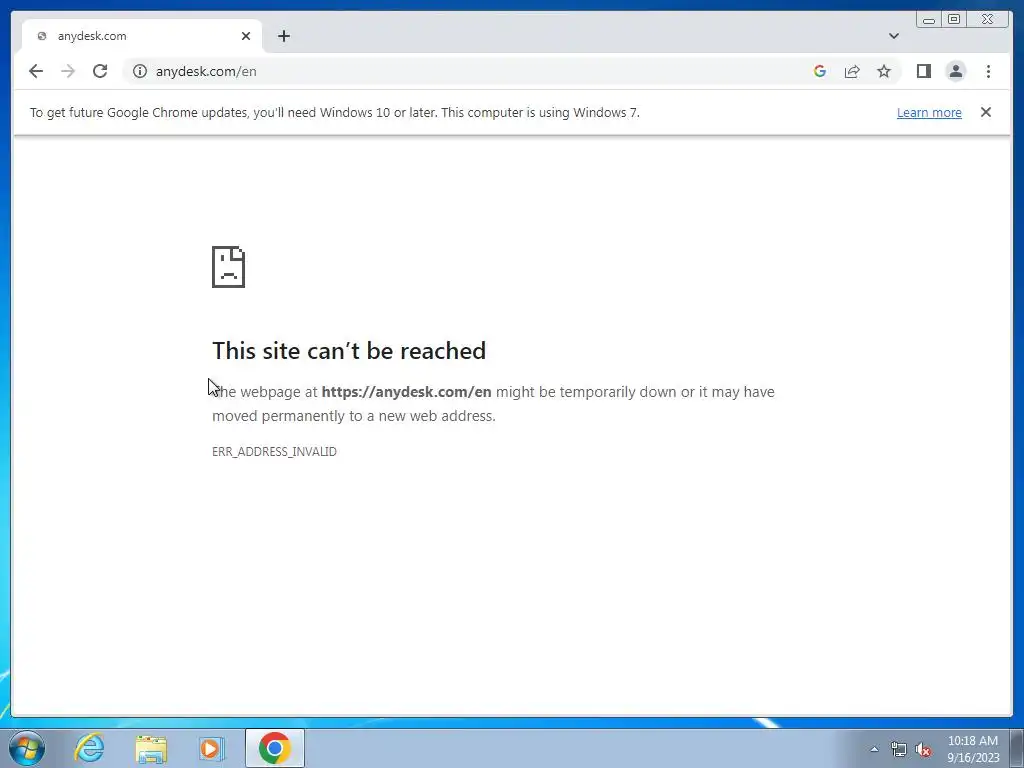Click the sad page error icon
Image resolution: width=1024 pixels, height=768 pixels.
coord(229,266)
